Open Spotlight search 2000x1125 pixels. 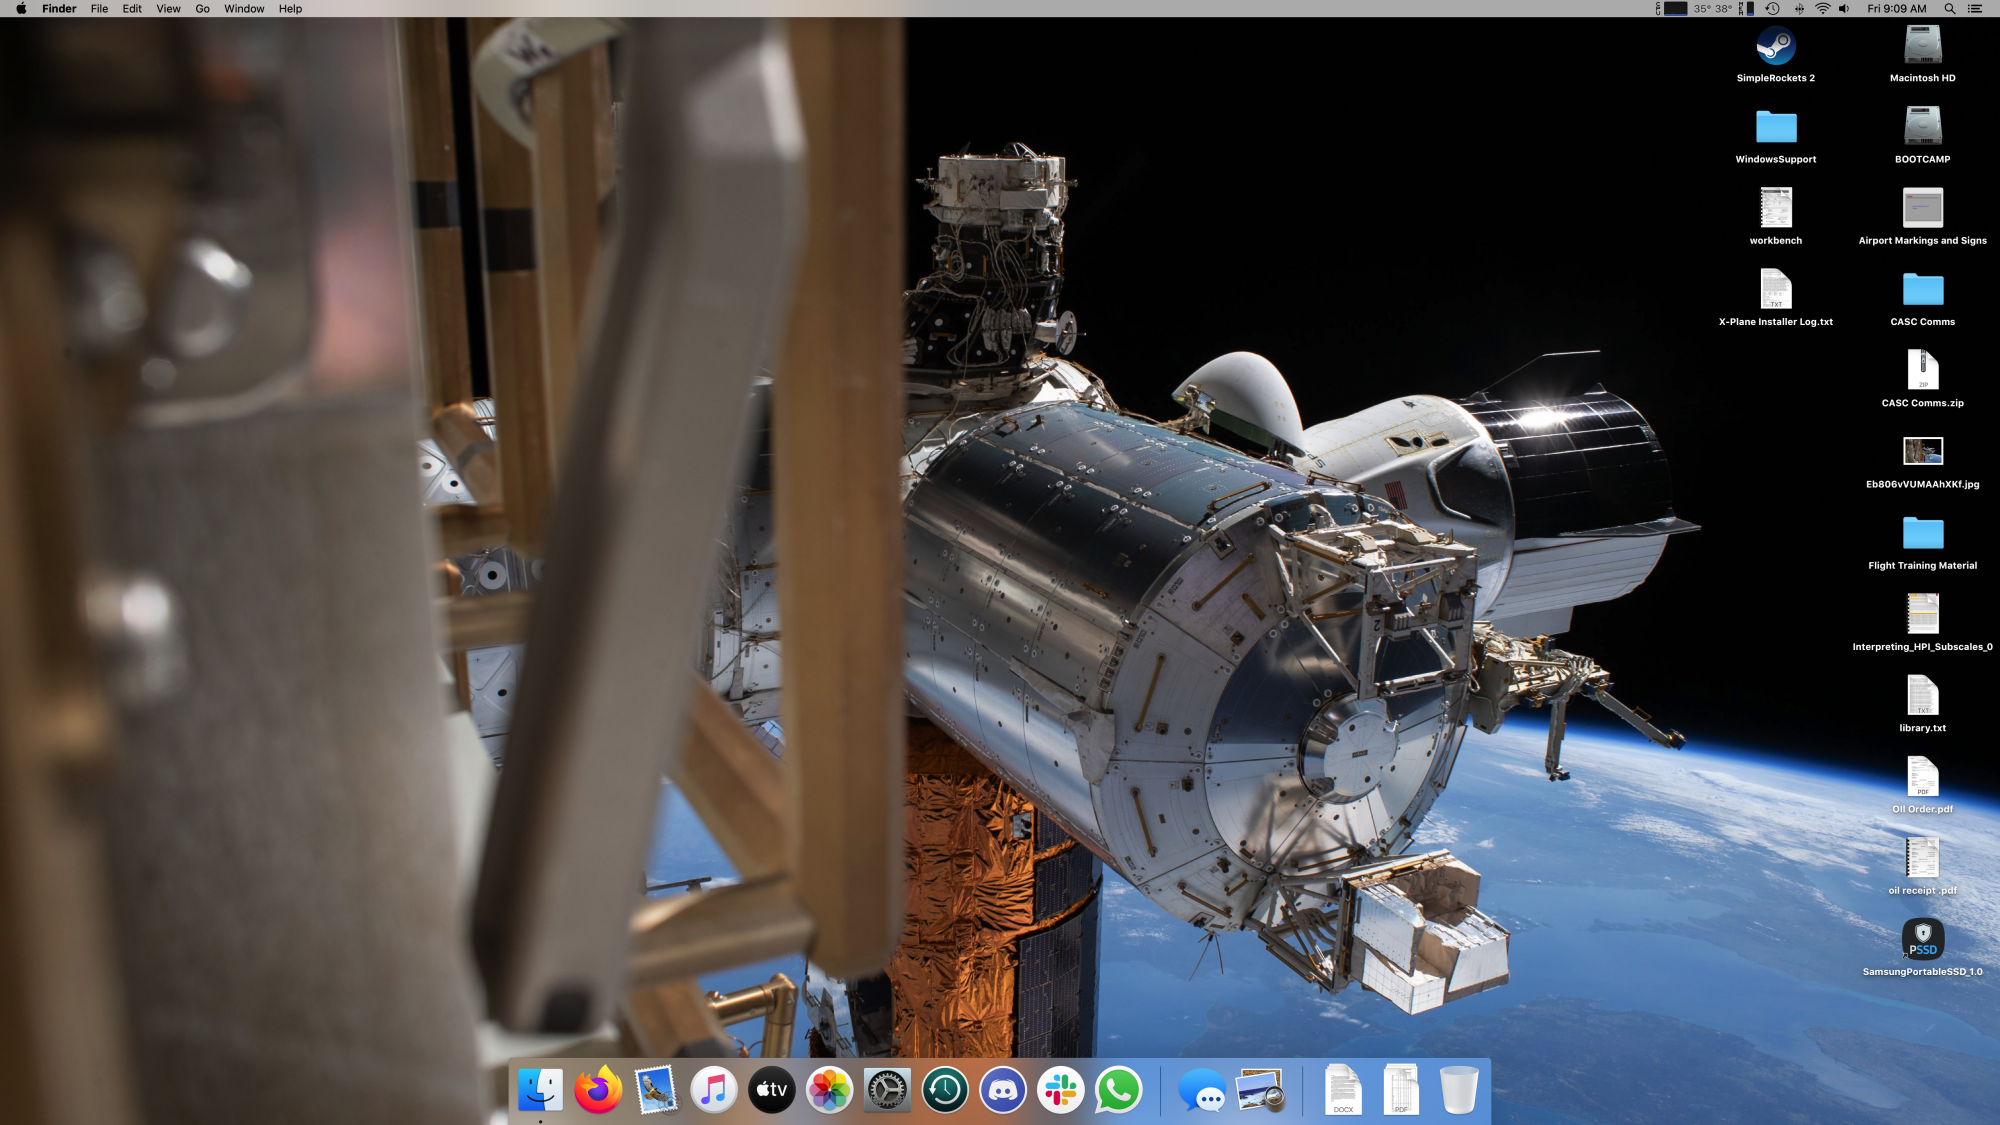(x=1949, y=8)
